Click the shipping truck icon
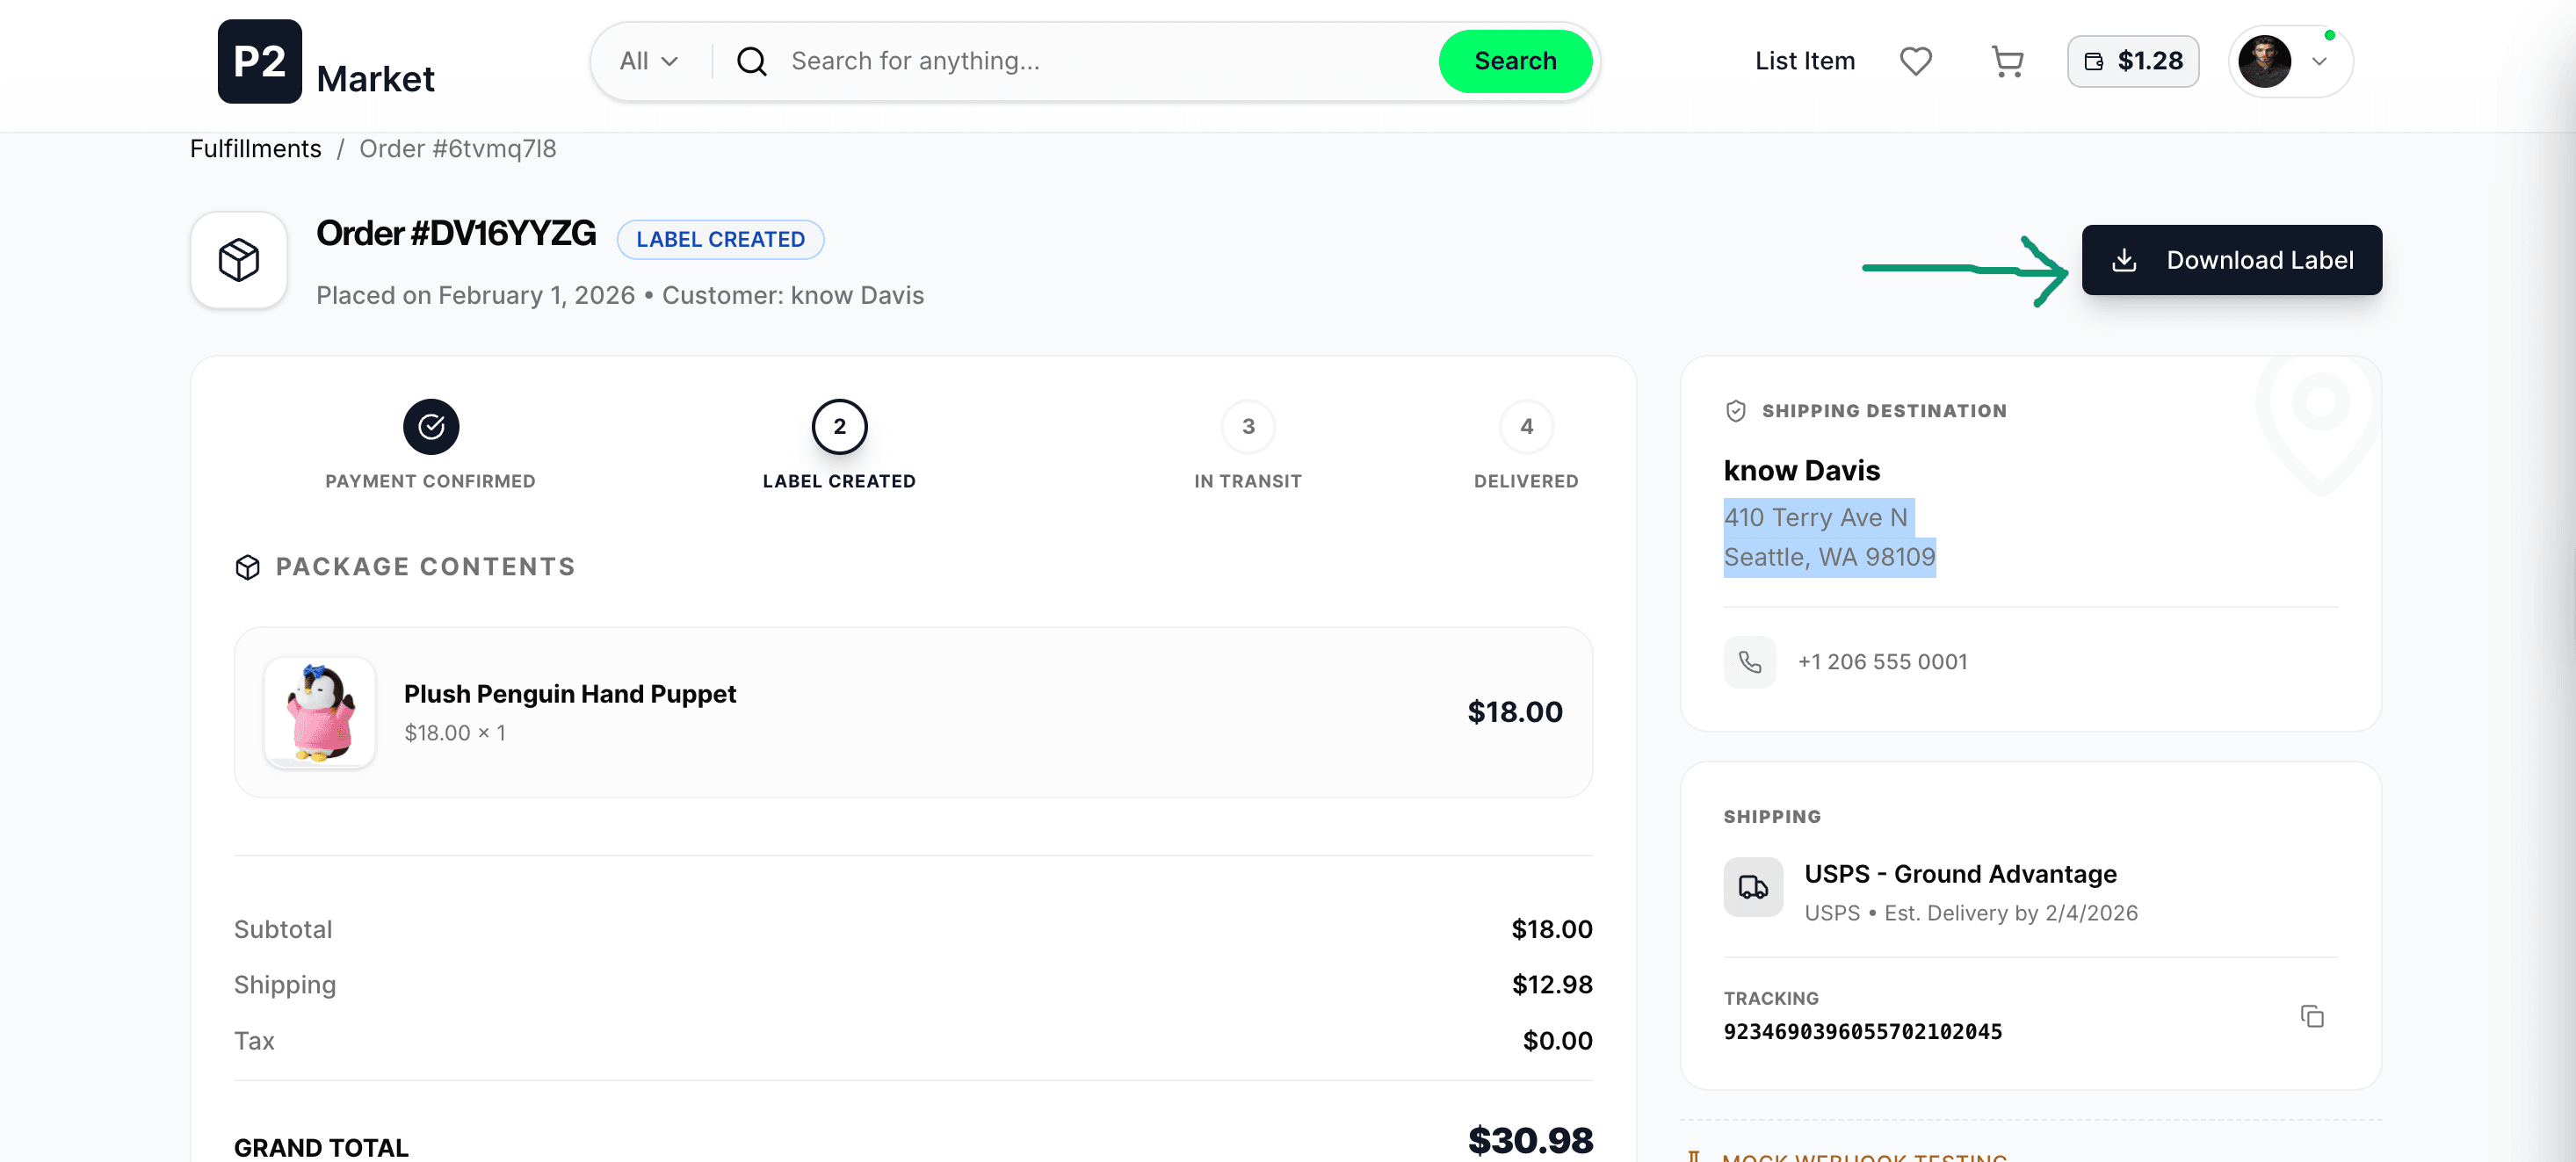The height and width of the screenshot is (1162, 2576). click(x=1752, y=887)
